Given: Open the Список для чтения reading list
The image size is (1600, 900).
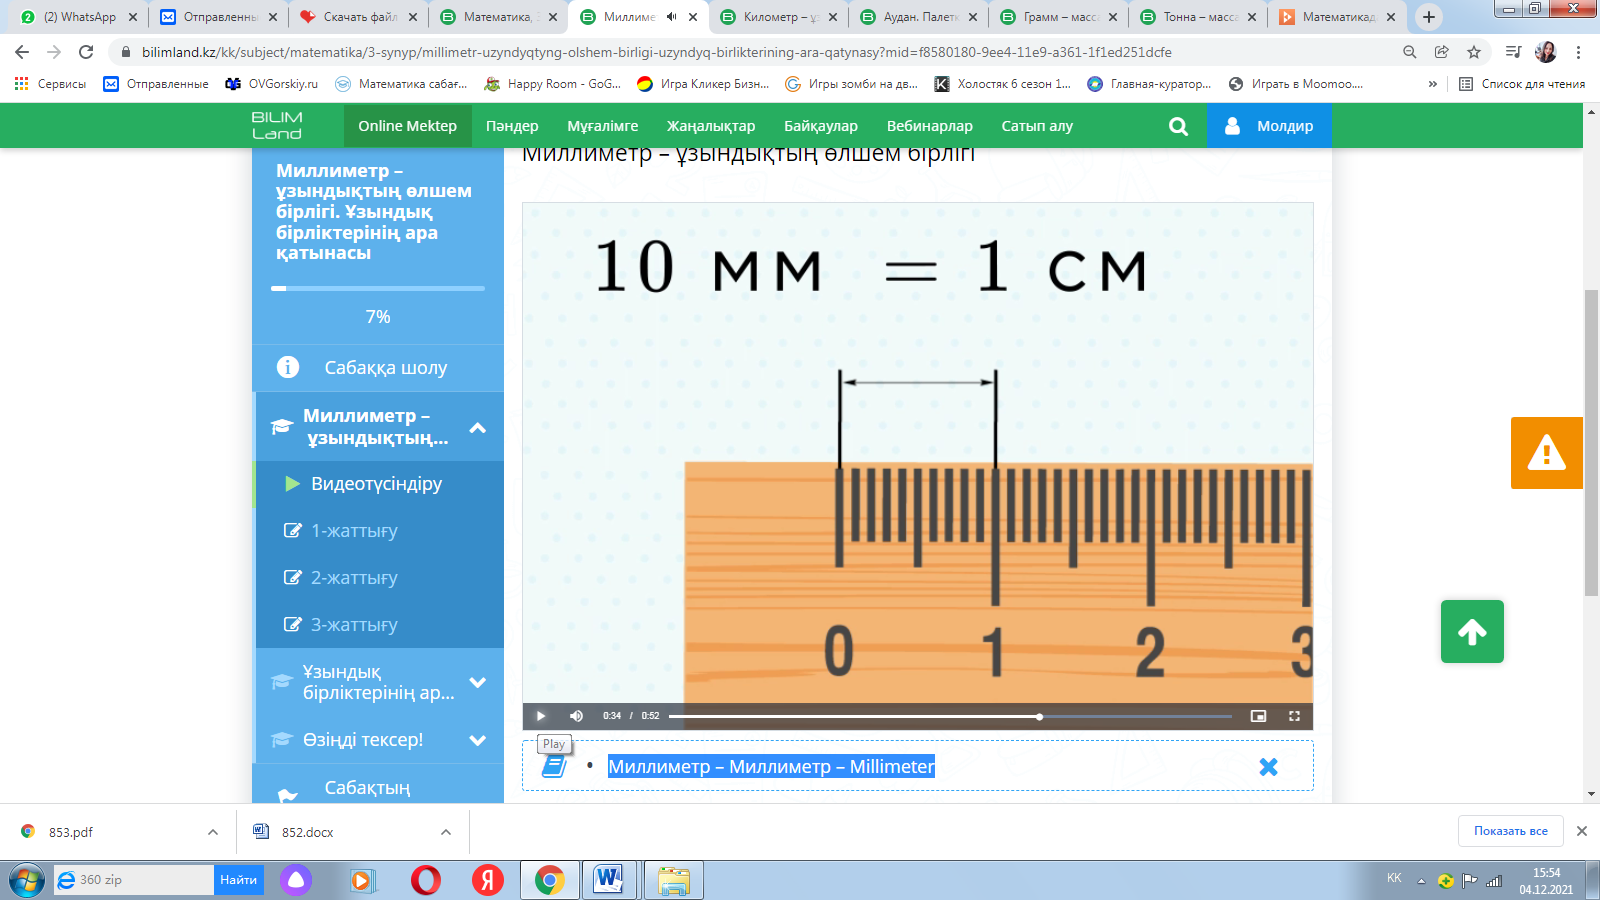Looking at the screenshot, I should [x=1521, y=84].
